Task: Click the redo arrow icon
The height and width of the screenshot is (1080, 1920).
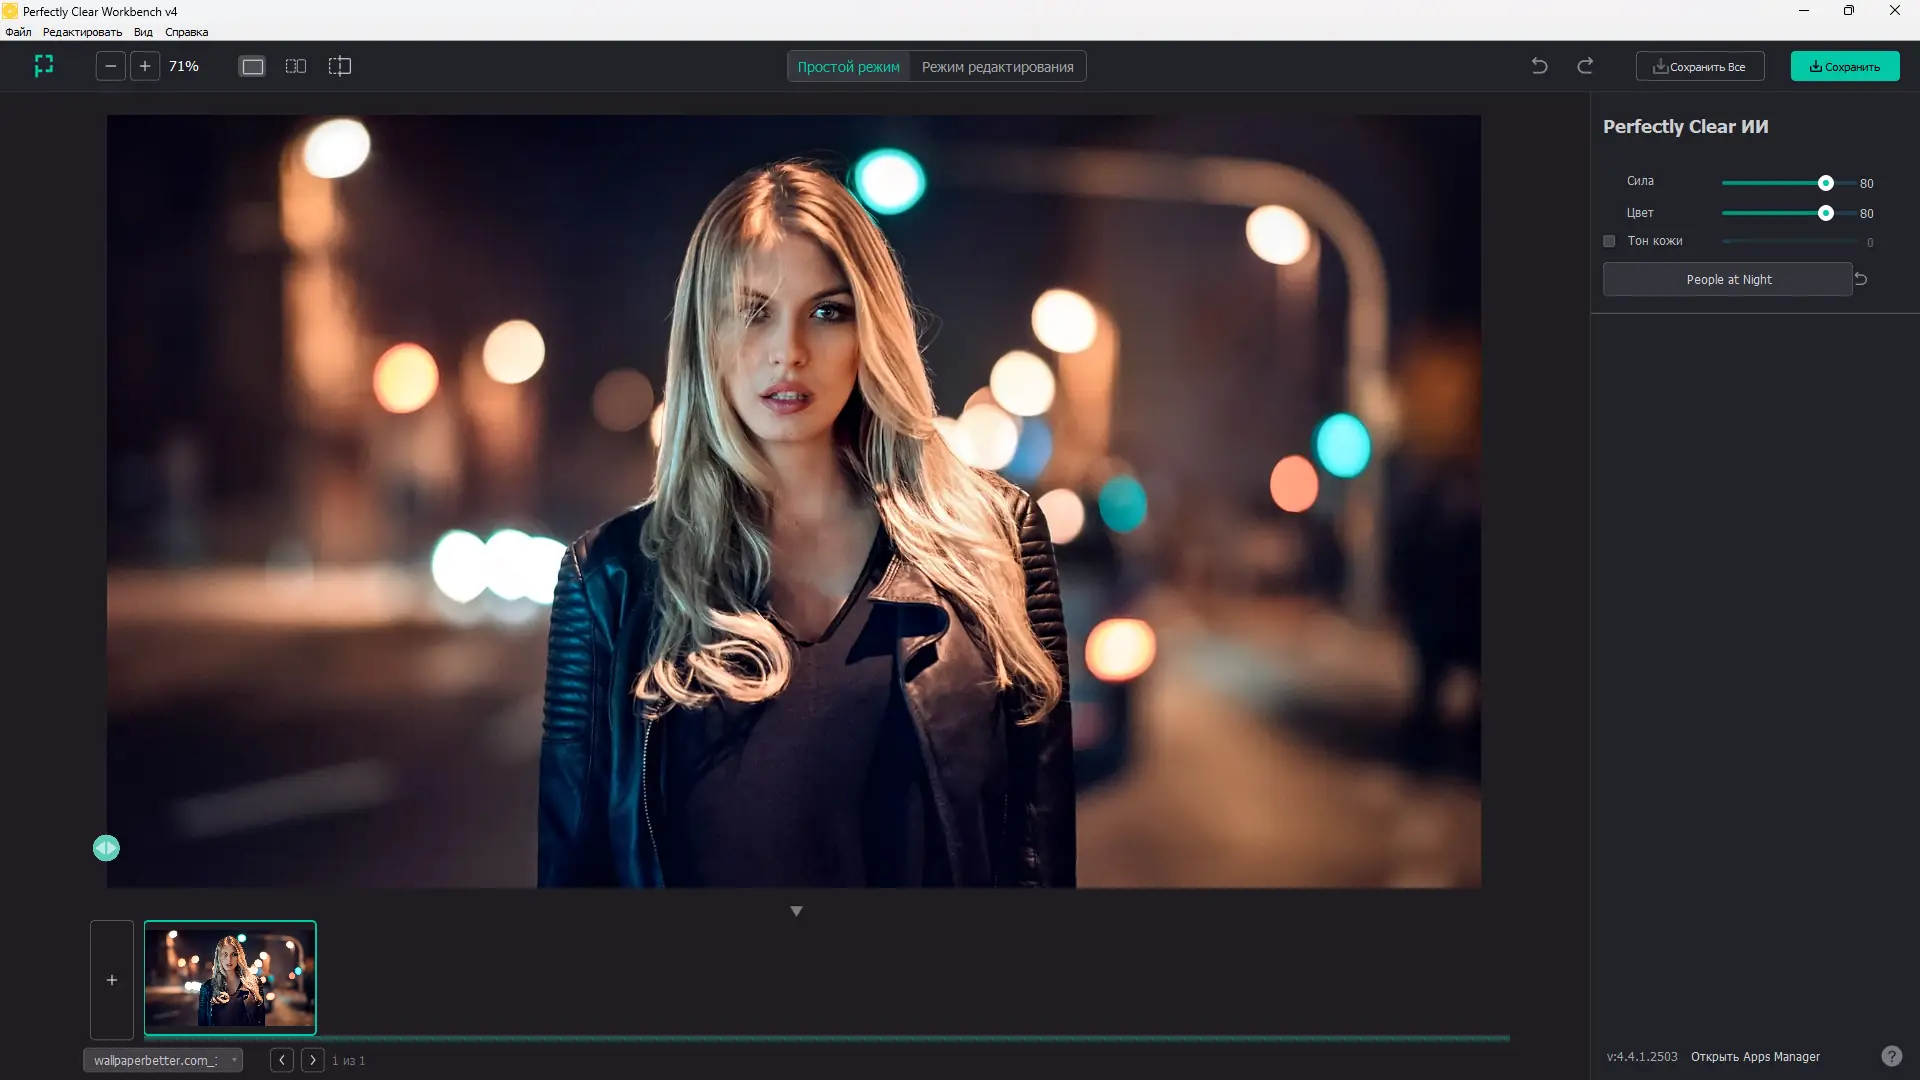Action: pos(1585,66)
